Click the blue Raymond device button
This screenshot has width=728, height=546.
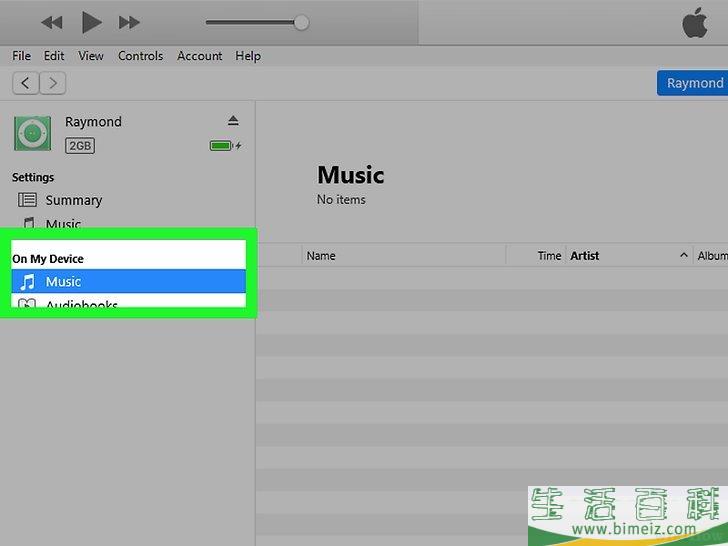(692, 83)
